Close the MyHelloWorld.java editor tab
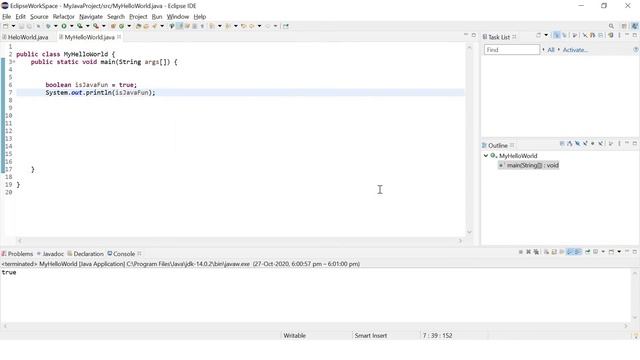 (x=119, y=37)
